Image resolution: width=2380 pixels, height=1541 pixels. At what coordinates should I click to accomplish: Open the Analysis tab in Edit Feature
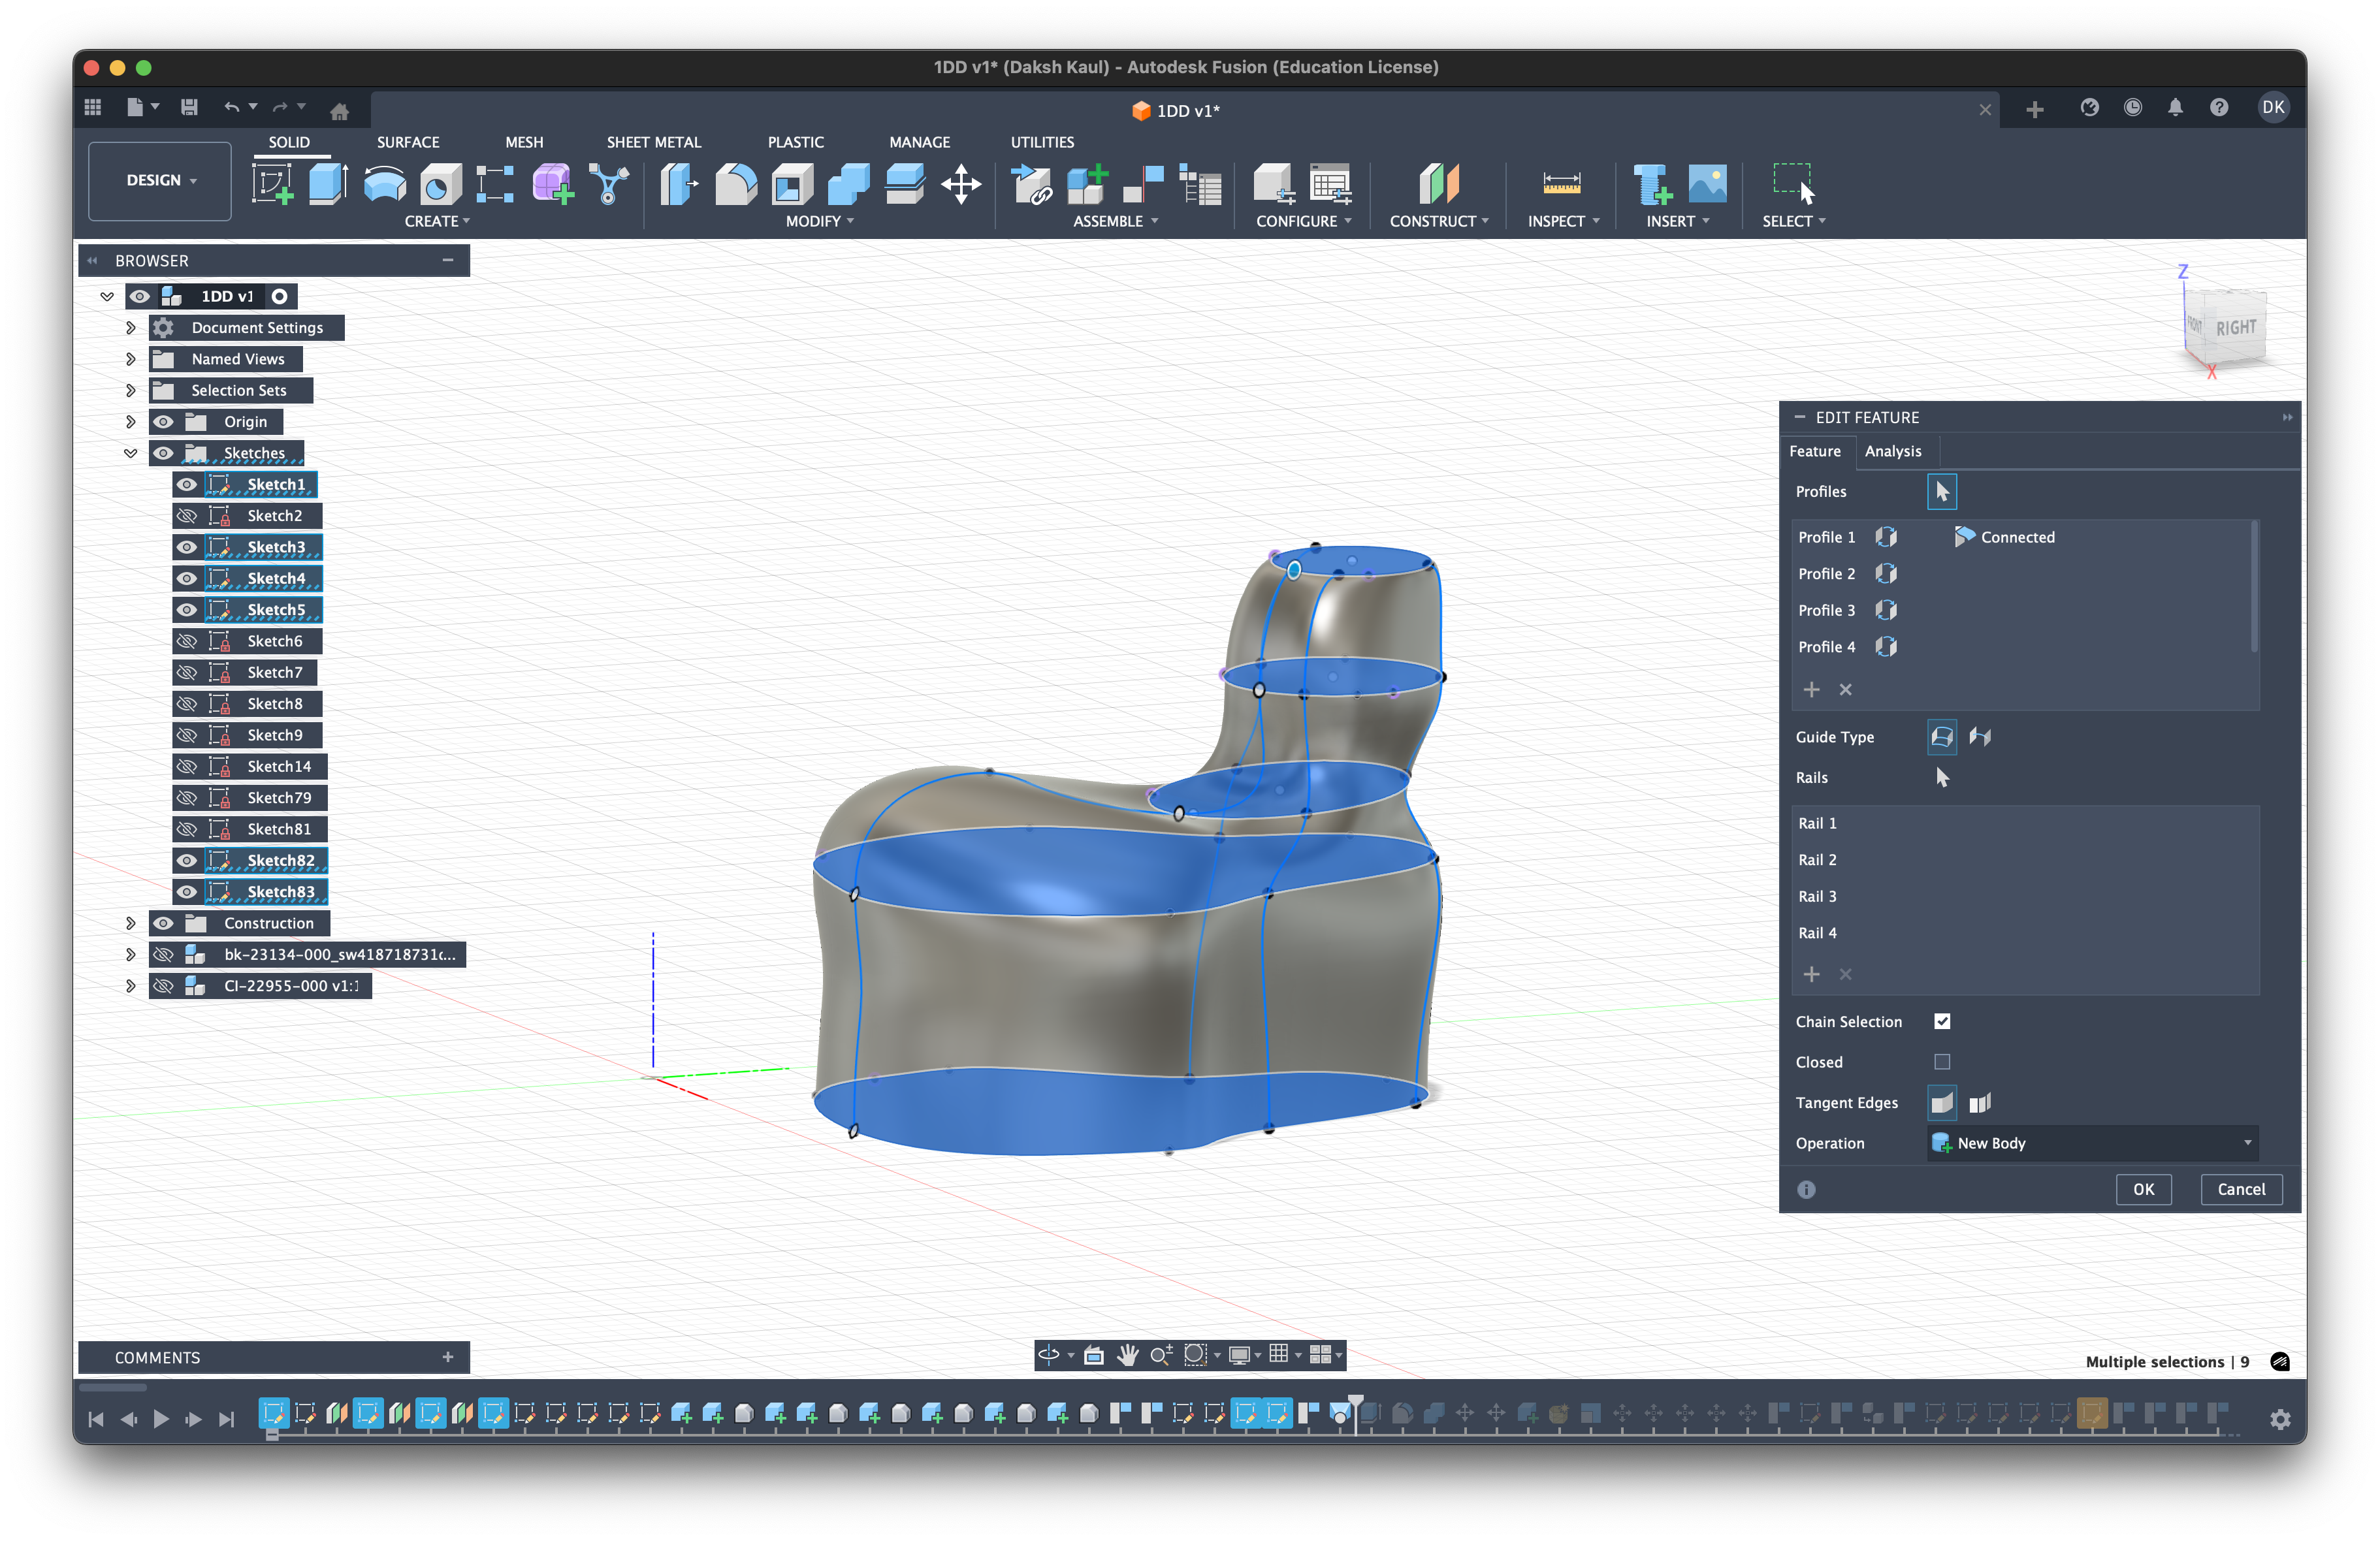point(1892,451)
